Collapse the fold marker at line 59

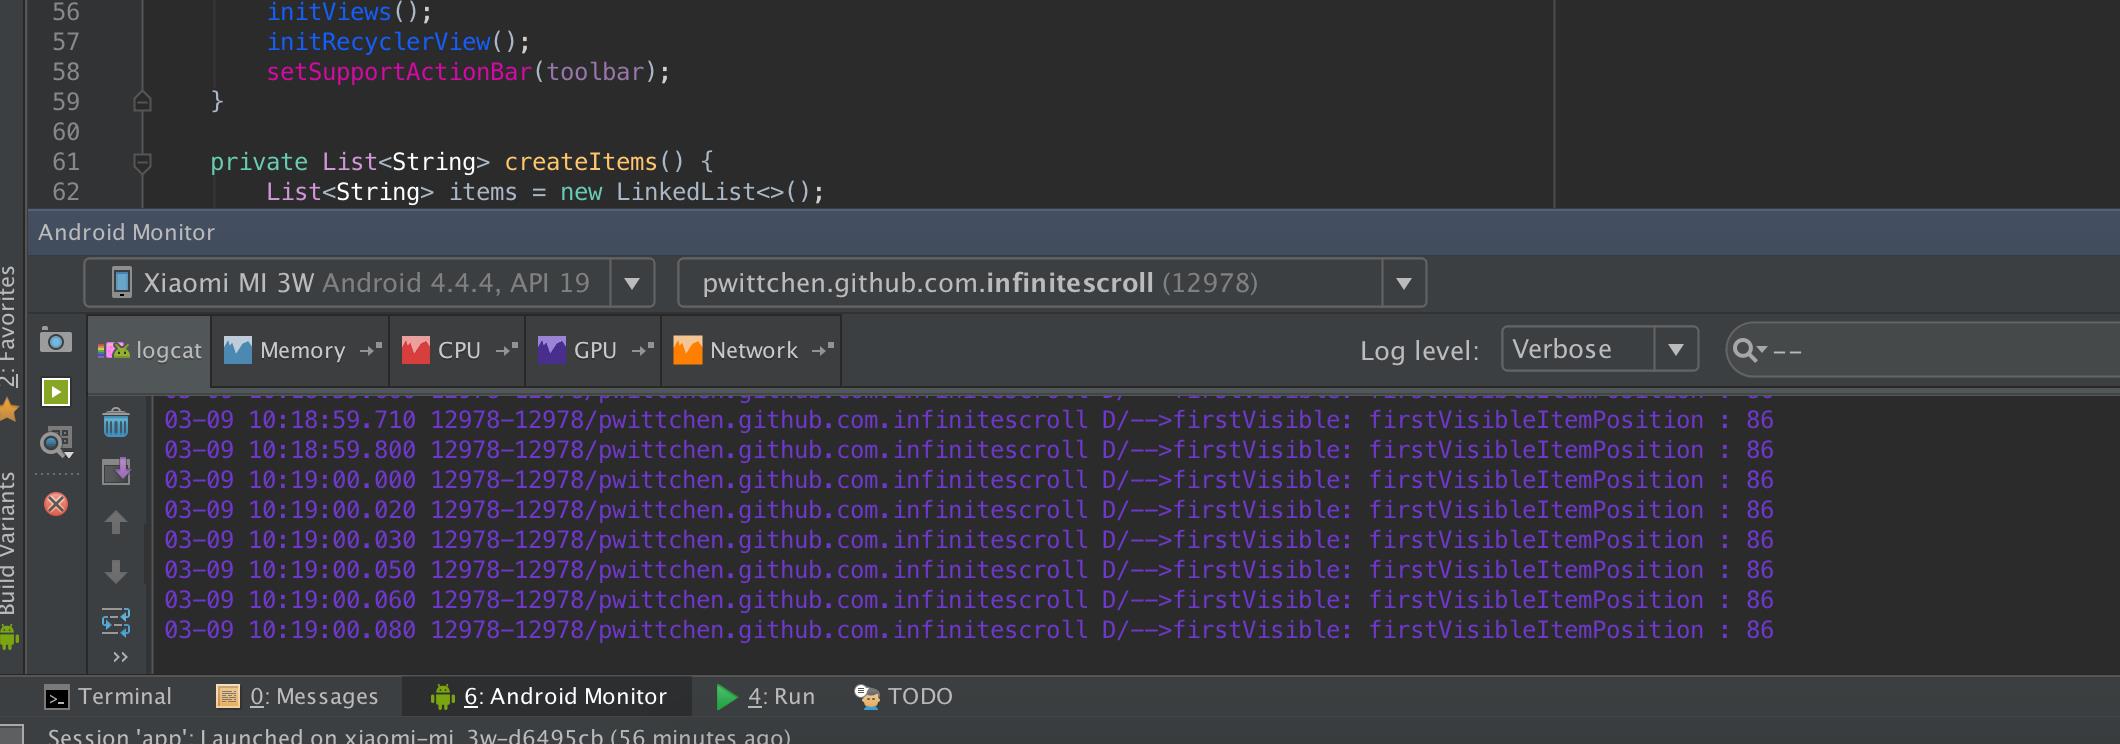coord(142,101)
